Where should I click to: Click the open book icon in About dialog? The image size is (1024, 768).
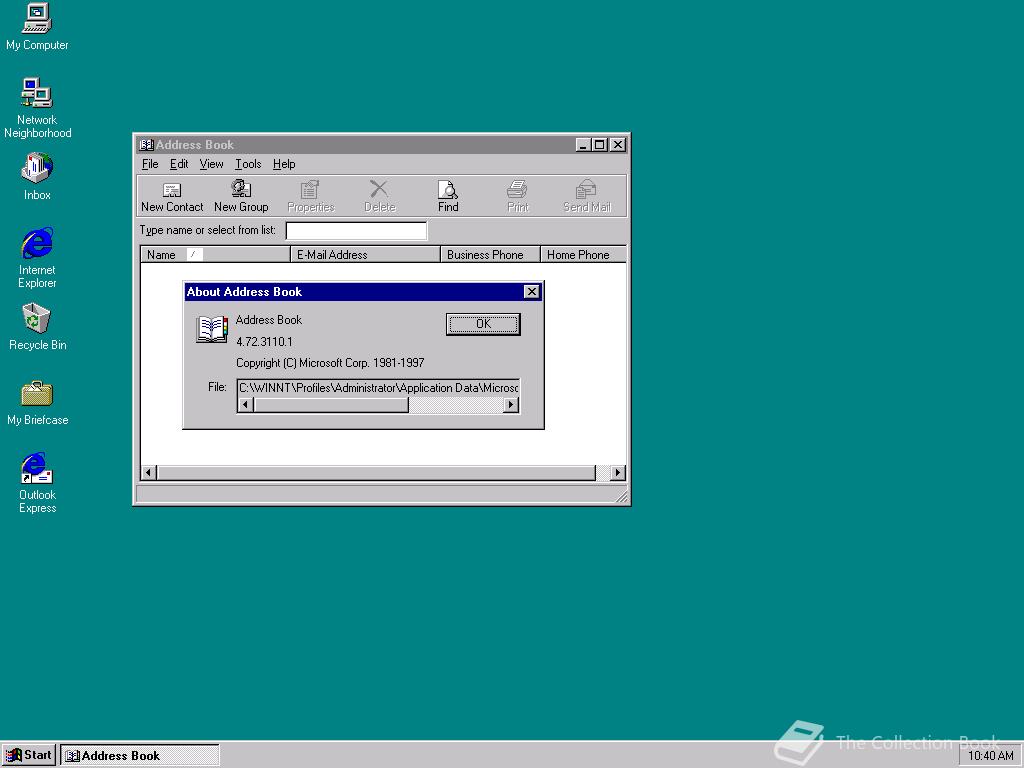[212, 329]
